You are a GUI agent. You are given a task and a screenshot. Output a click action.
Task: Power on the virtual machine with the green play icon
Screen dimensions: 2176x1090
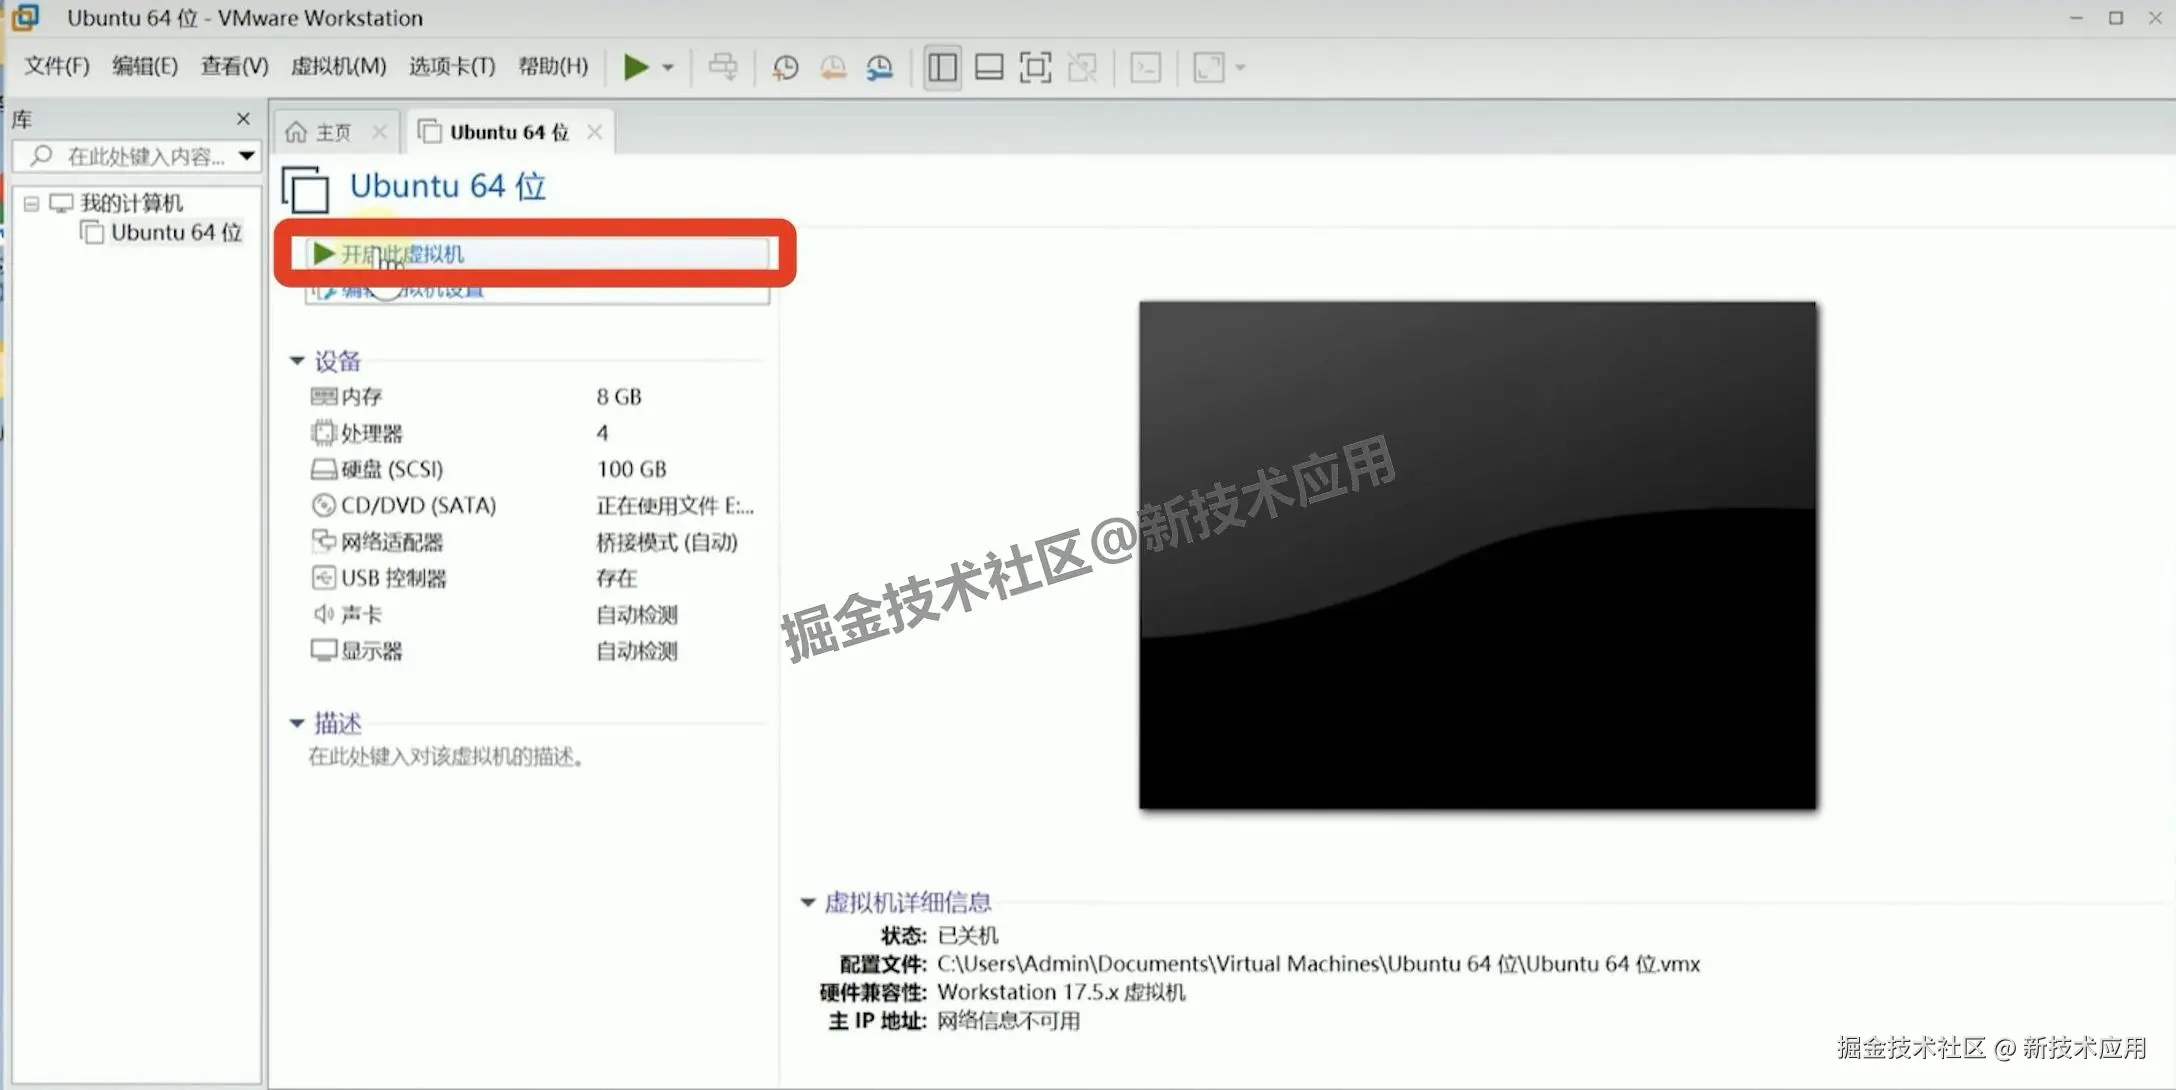coord(636,66)
